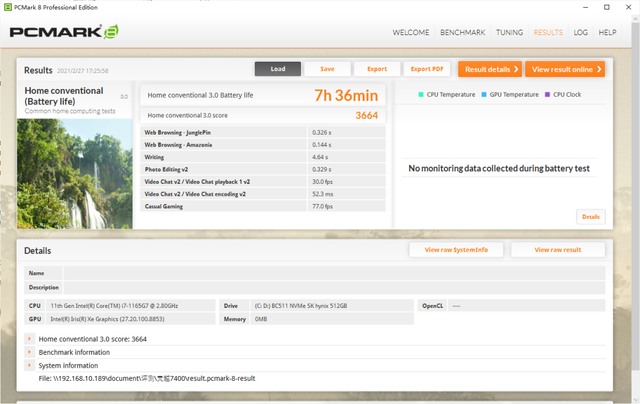Click the Drive value BC511 NVMe
Viewport: 640px width, 404px height.
(x=301, y=306)
